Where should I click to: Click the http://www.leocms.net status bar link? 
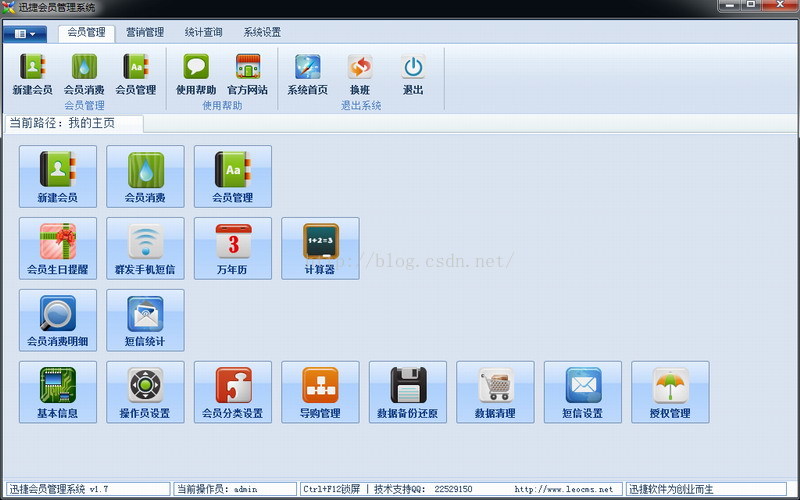[563, 489]
